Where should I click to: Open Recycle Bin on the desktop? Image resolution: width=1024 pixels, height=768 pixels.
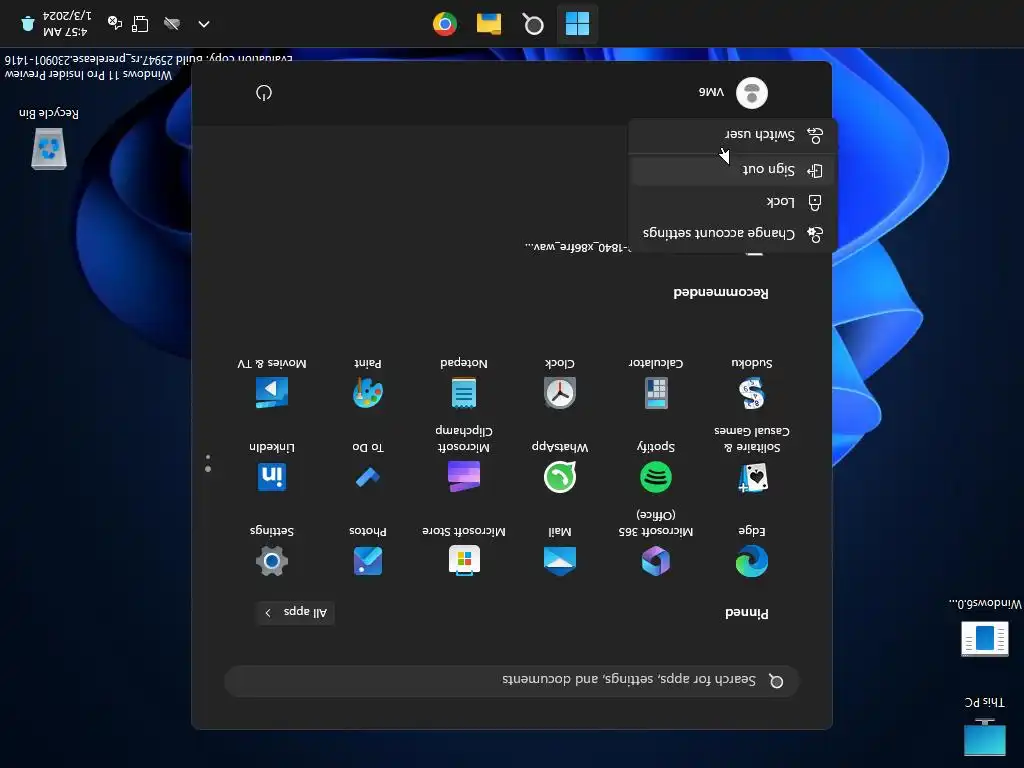pos(49,138)
